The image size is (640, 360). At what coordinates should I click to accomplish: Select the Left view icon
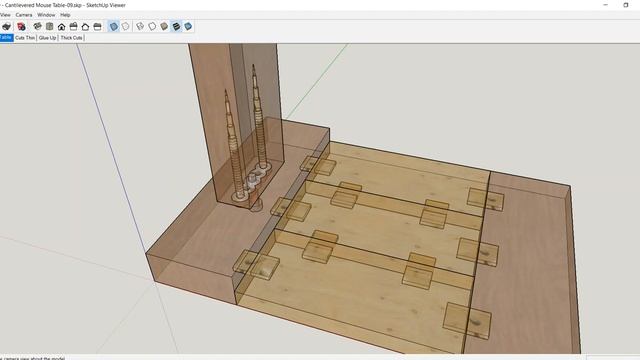97,27
